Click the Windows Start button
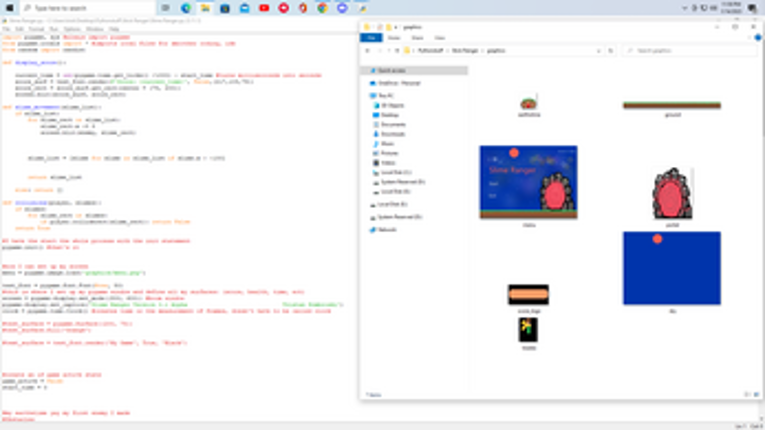Screen dimensions: 765x430 point(8,8)
